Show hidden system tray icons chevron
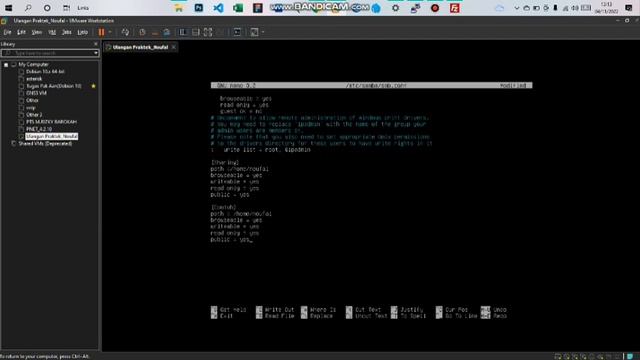The width and height of the screenshot is (640, 360). (516, 8)
